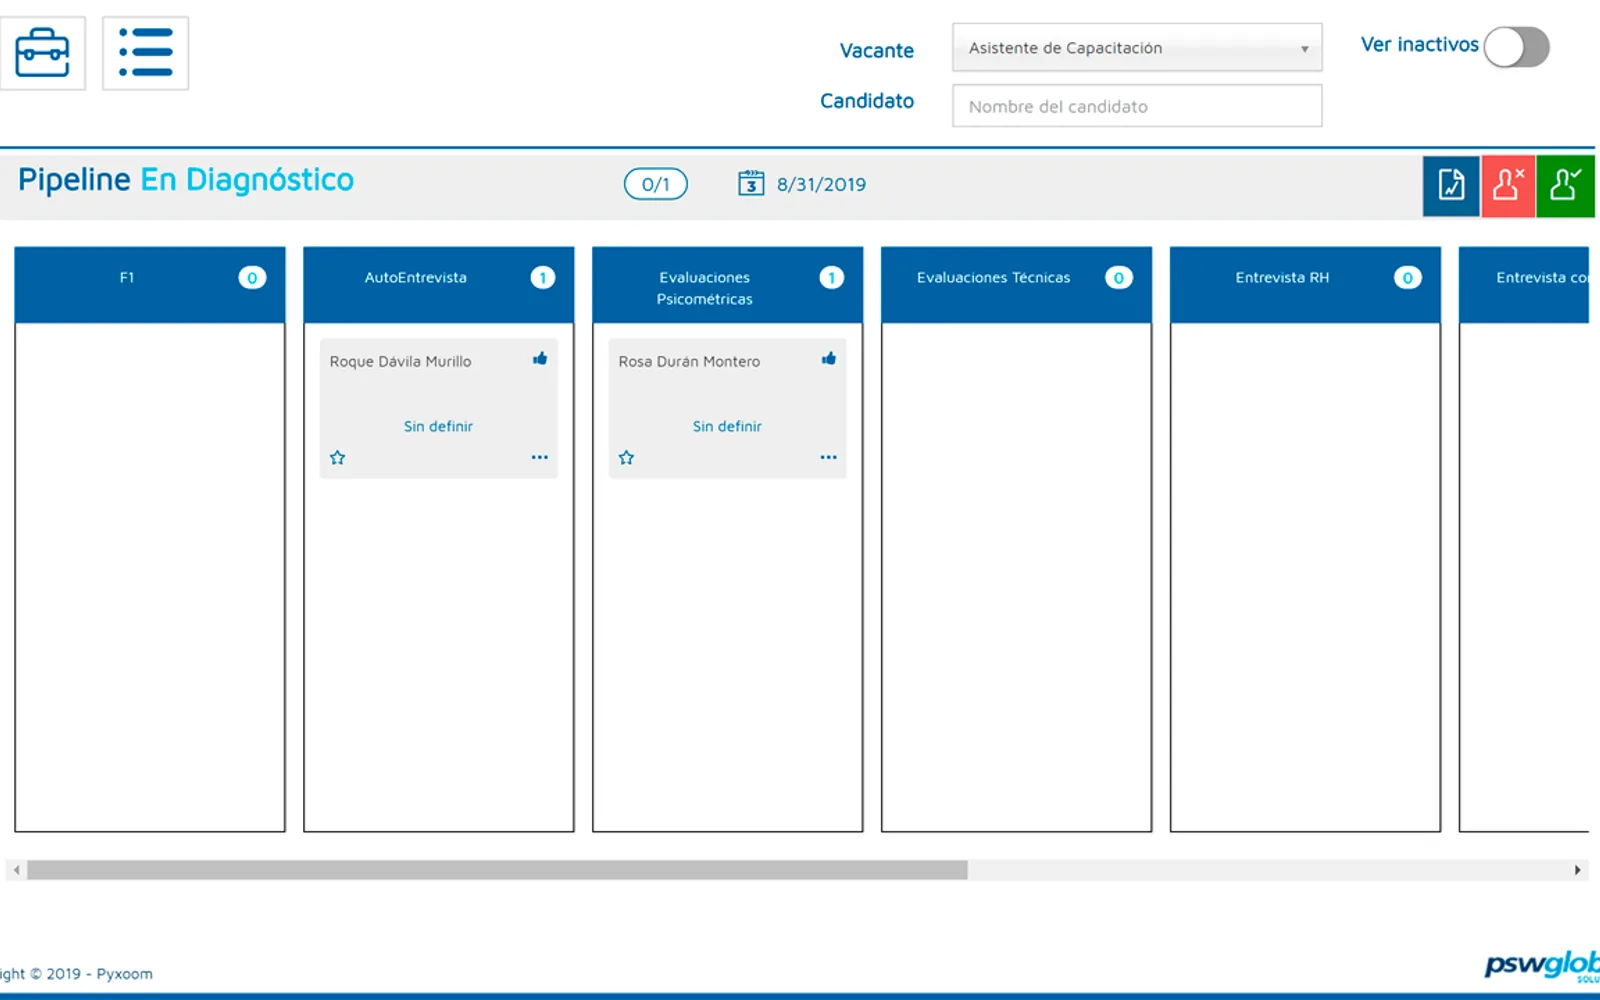Click the scrollbar left arrow
This screenshot has height=1000, width=1600.
coord(16,870)
